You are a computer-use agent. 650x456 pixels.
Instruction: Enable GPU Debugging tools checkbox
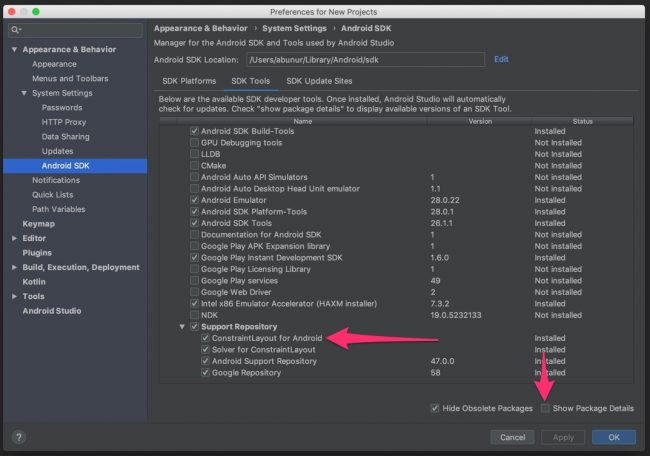point(194,143)
